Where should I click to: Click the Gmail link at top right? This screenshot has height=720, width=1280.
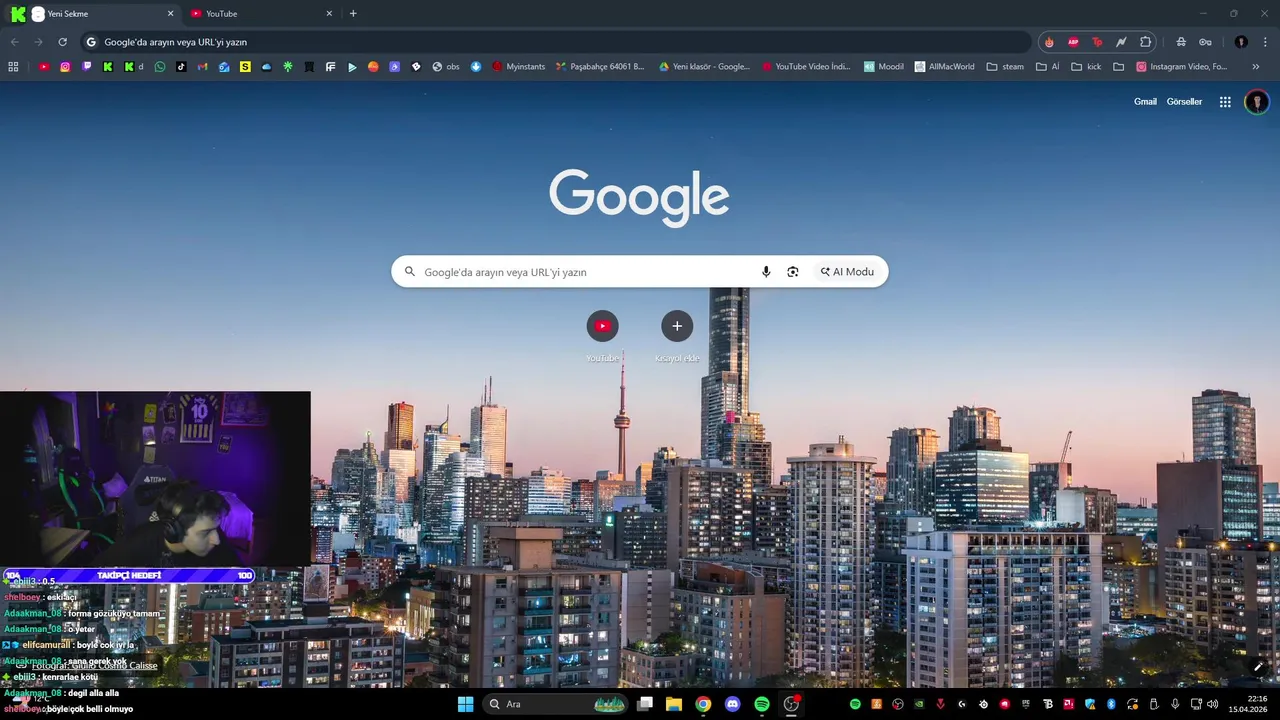point(1145,102)
